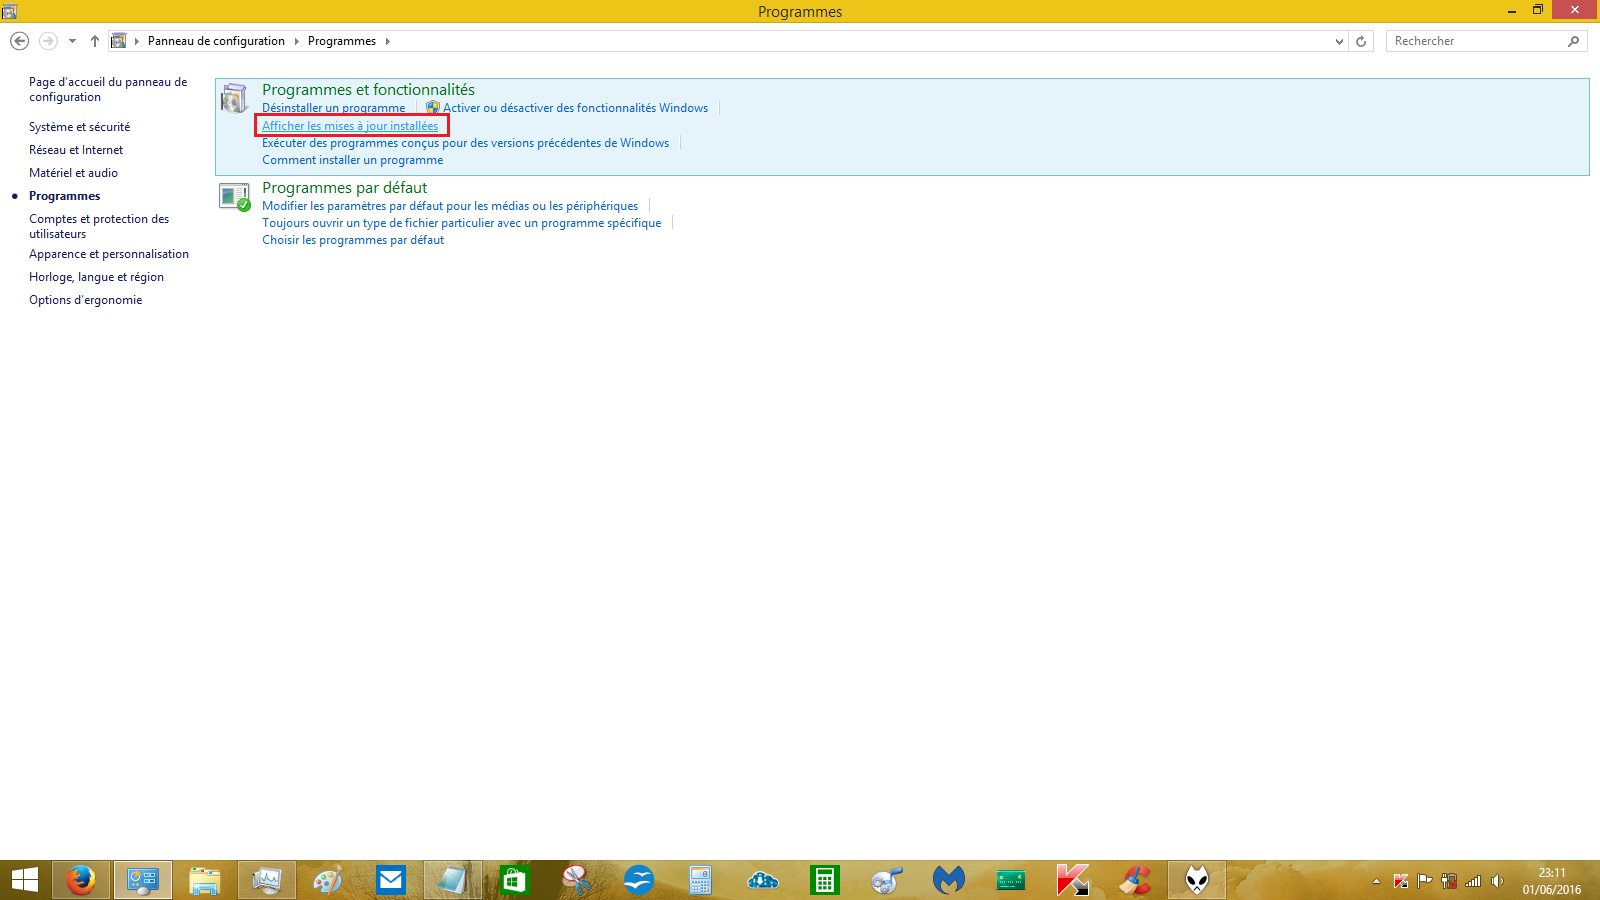Click Choisir les programmes par défaut
This screenshot has height=900, width=1600.
pos(353,240)
